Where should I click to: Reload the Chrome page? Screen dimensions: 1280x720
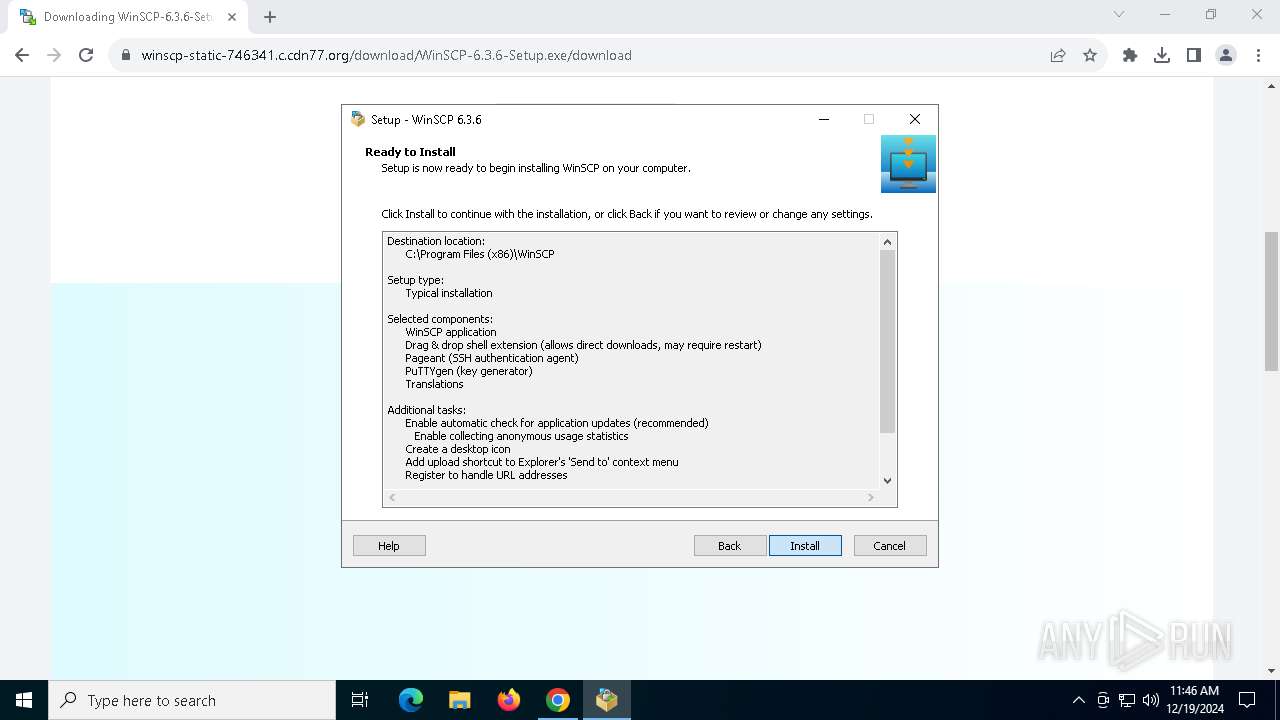86,55
